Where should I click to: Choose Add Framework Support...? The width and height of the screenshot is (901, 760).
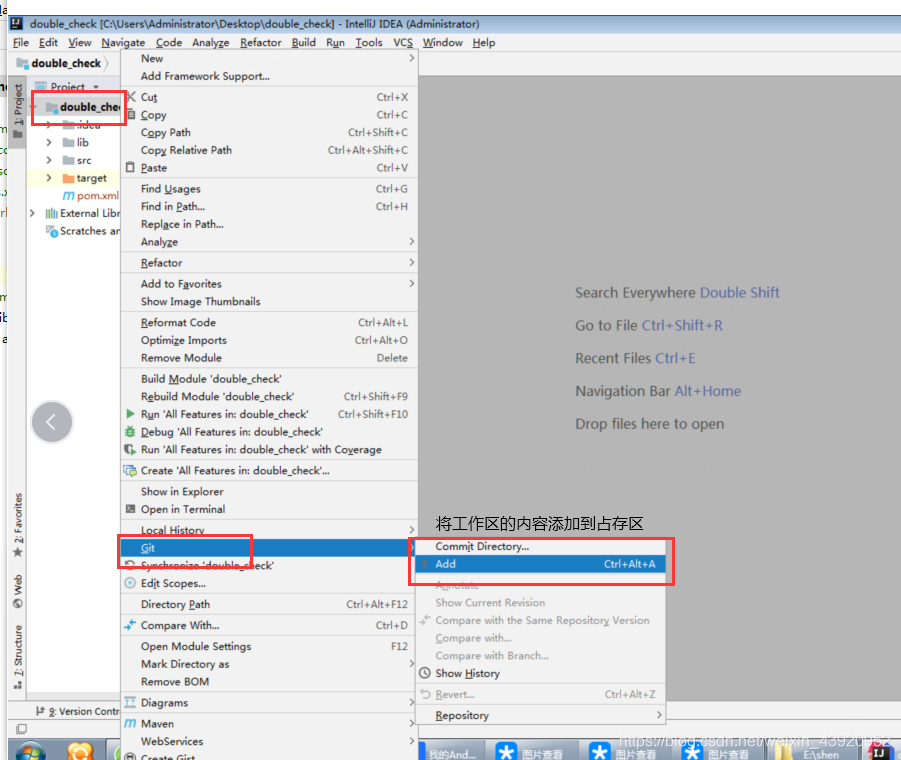click(x=269, y=76)
